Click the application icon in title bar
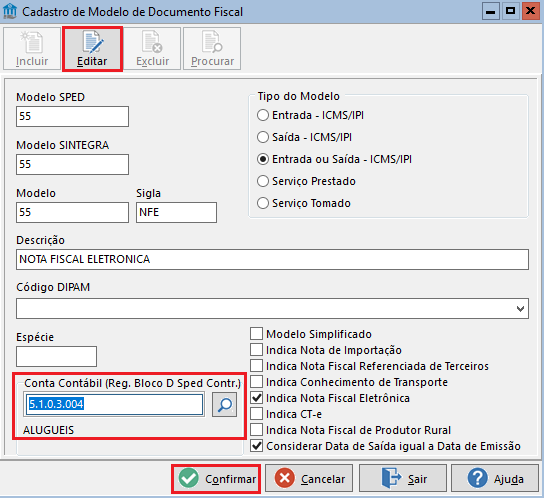 pos(10,11)
